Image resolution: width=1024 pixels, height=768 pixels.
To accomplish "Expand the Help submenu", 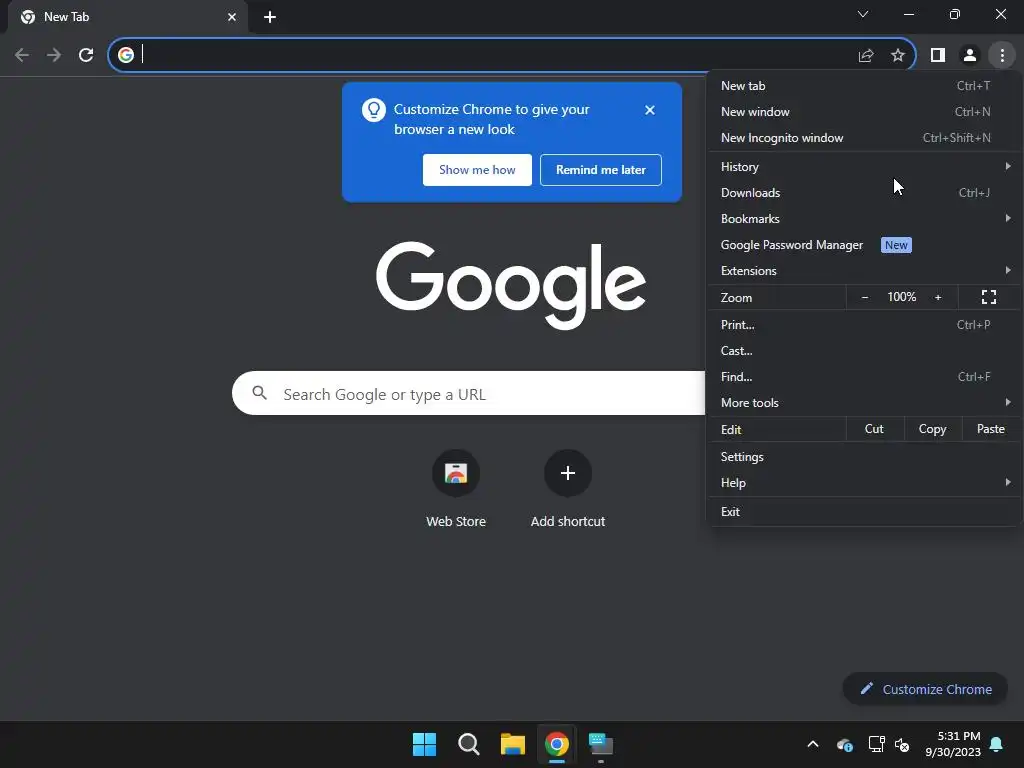I will tap(864, 483).
